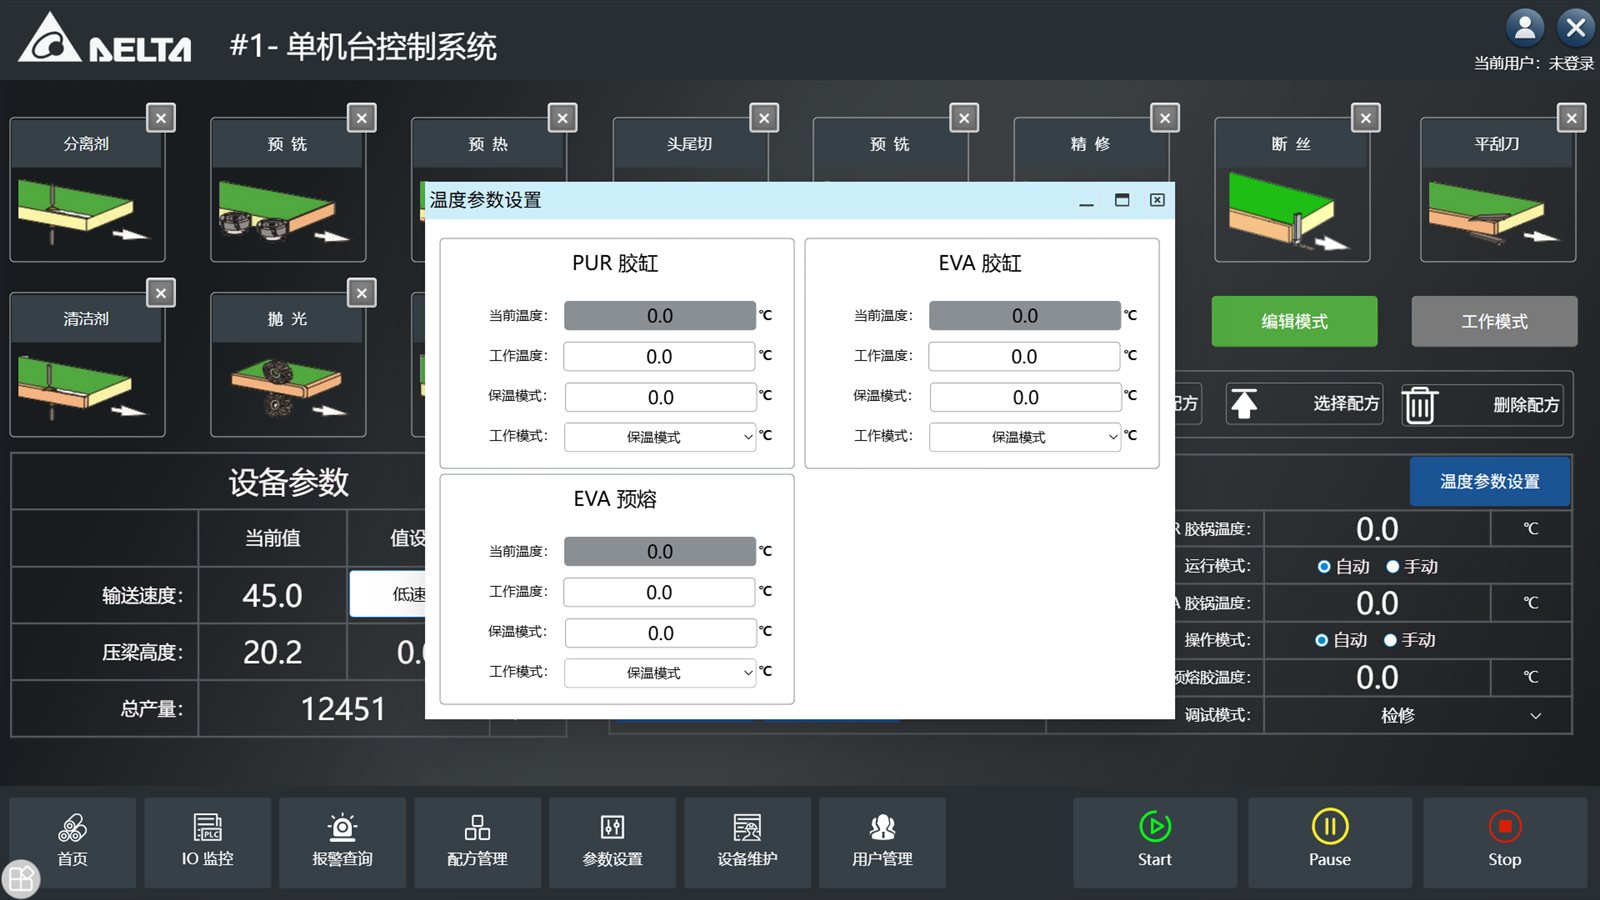Click the Start run button
1600x900 pixels.
pyautogui.click(x=1155, y=842)
